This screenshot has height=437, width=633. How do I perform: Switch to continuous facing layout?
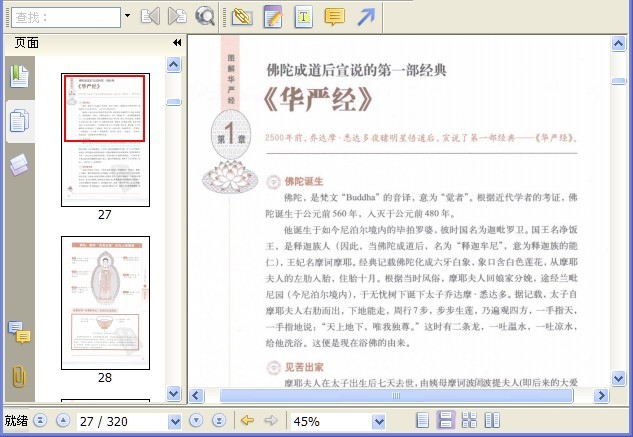pyautogui.click(x=469, y=420)
